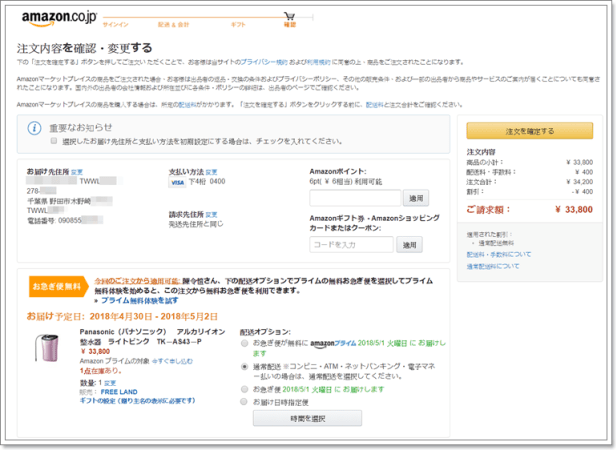This screenshot has width=616, height=450.
Task: Select the 通常配送 delivery option
Action: click(246, 367)
